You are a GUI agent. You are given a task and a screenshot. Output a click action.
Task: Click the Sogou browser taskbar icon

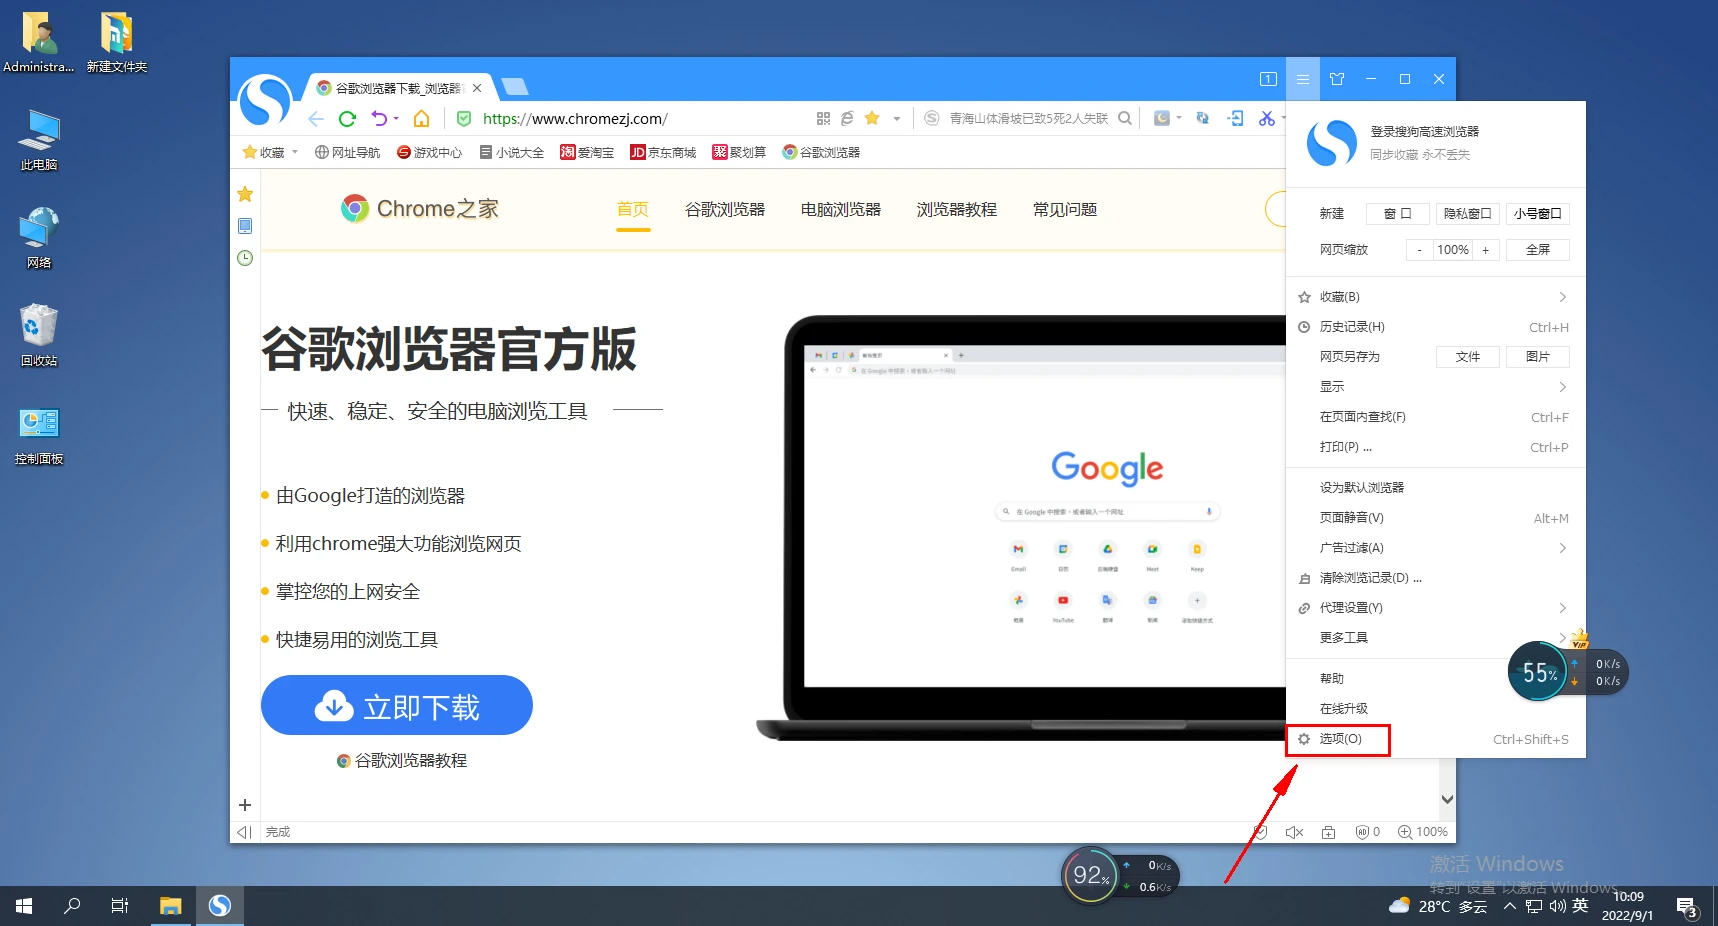click(x=220, y=906)
